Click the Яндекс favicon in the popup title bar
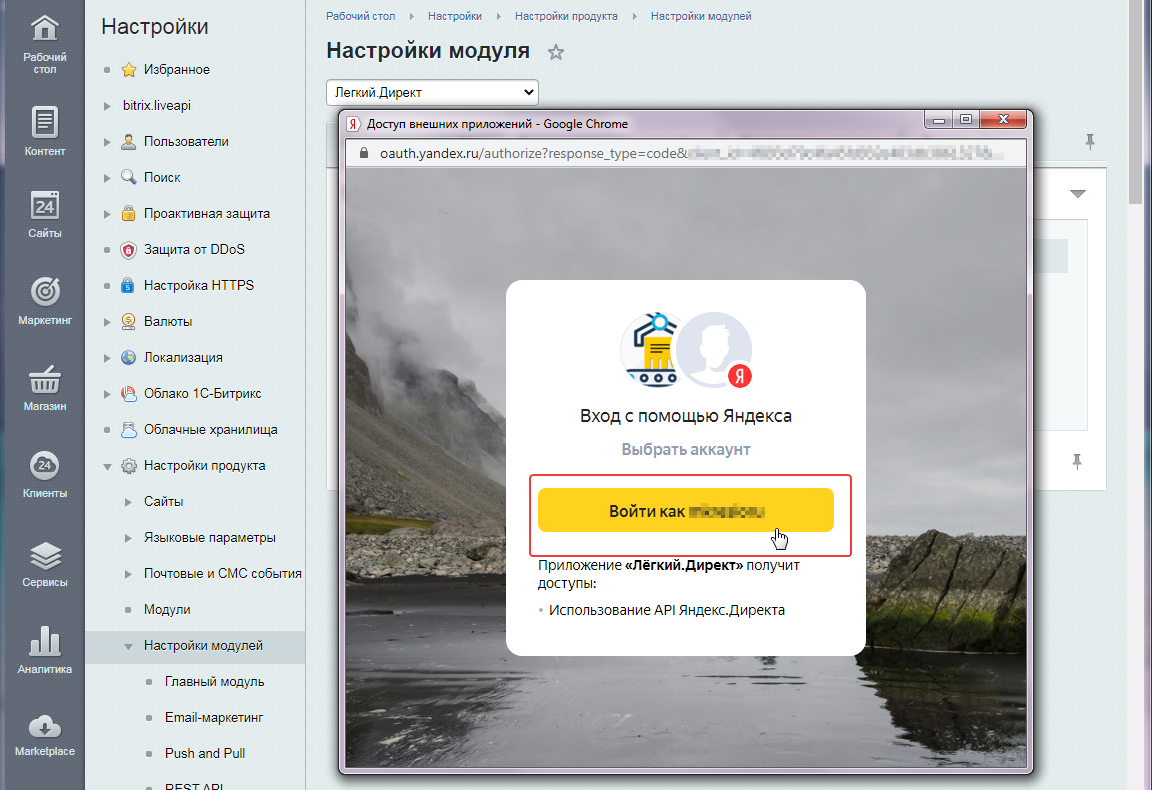Image resolution: width=1152 pixels, height=790 pixels. tap(353, 124)
